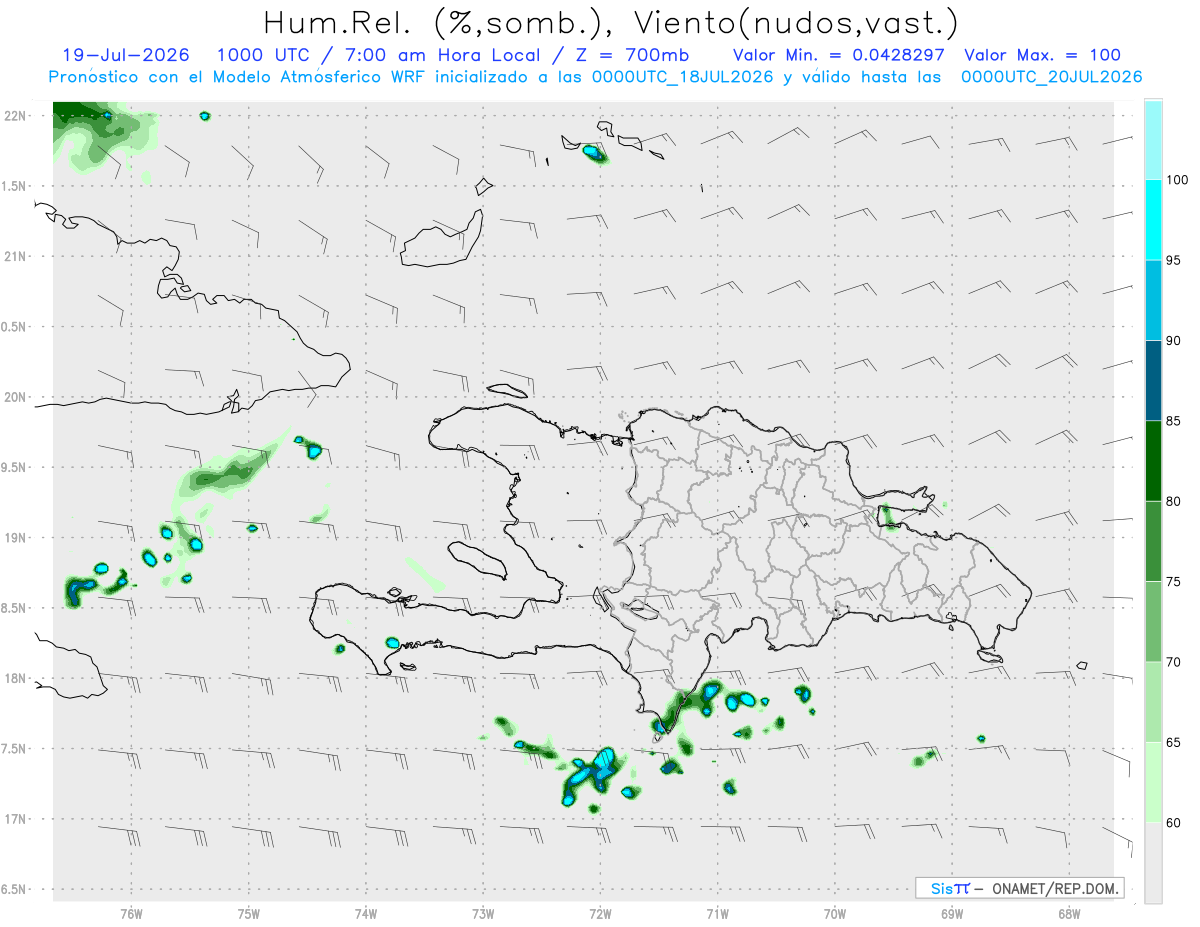Click the '70W' longitude axis label

(x=835, y=912)
